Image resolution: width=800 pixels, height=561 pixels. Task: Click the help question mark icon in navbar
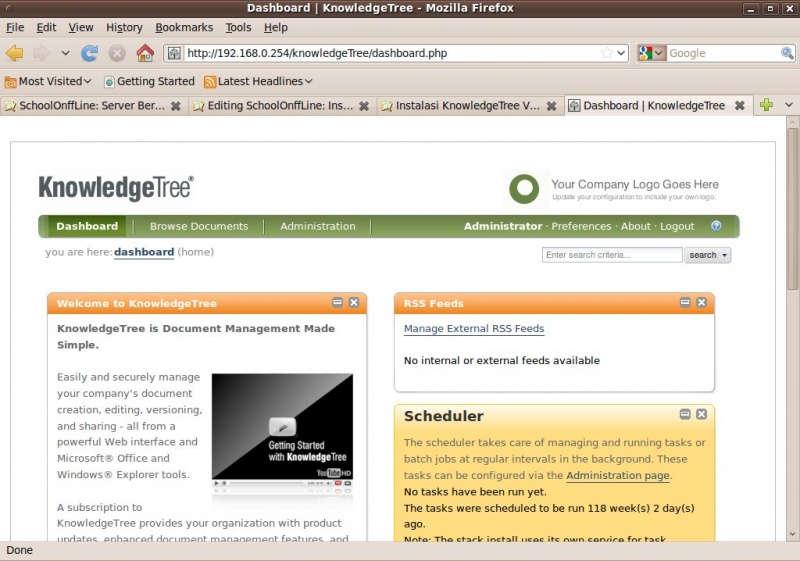(716, 225)
